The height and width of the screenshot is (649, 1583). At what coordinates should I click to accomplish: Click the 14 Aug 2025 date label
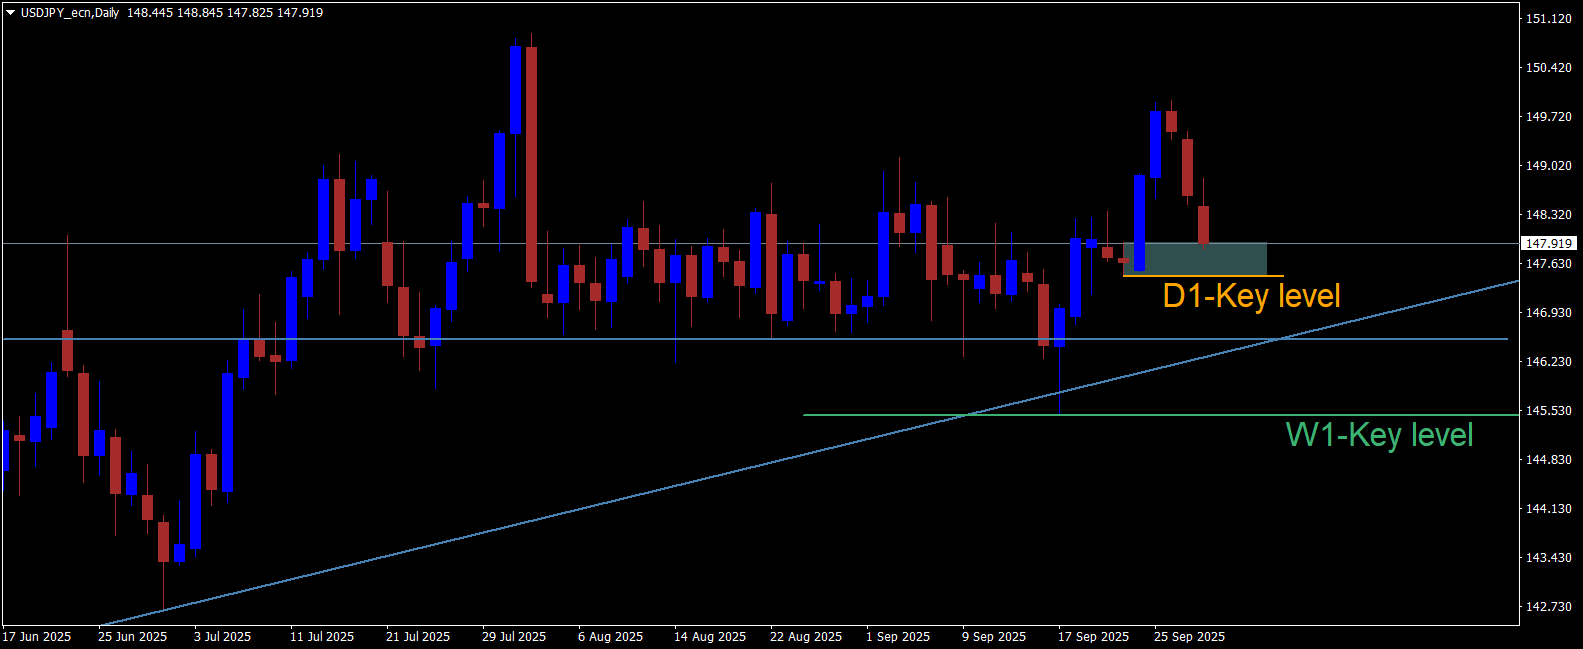710,637
